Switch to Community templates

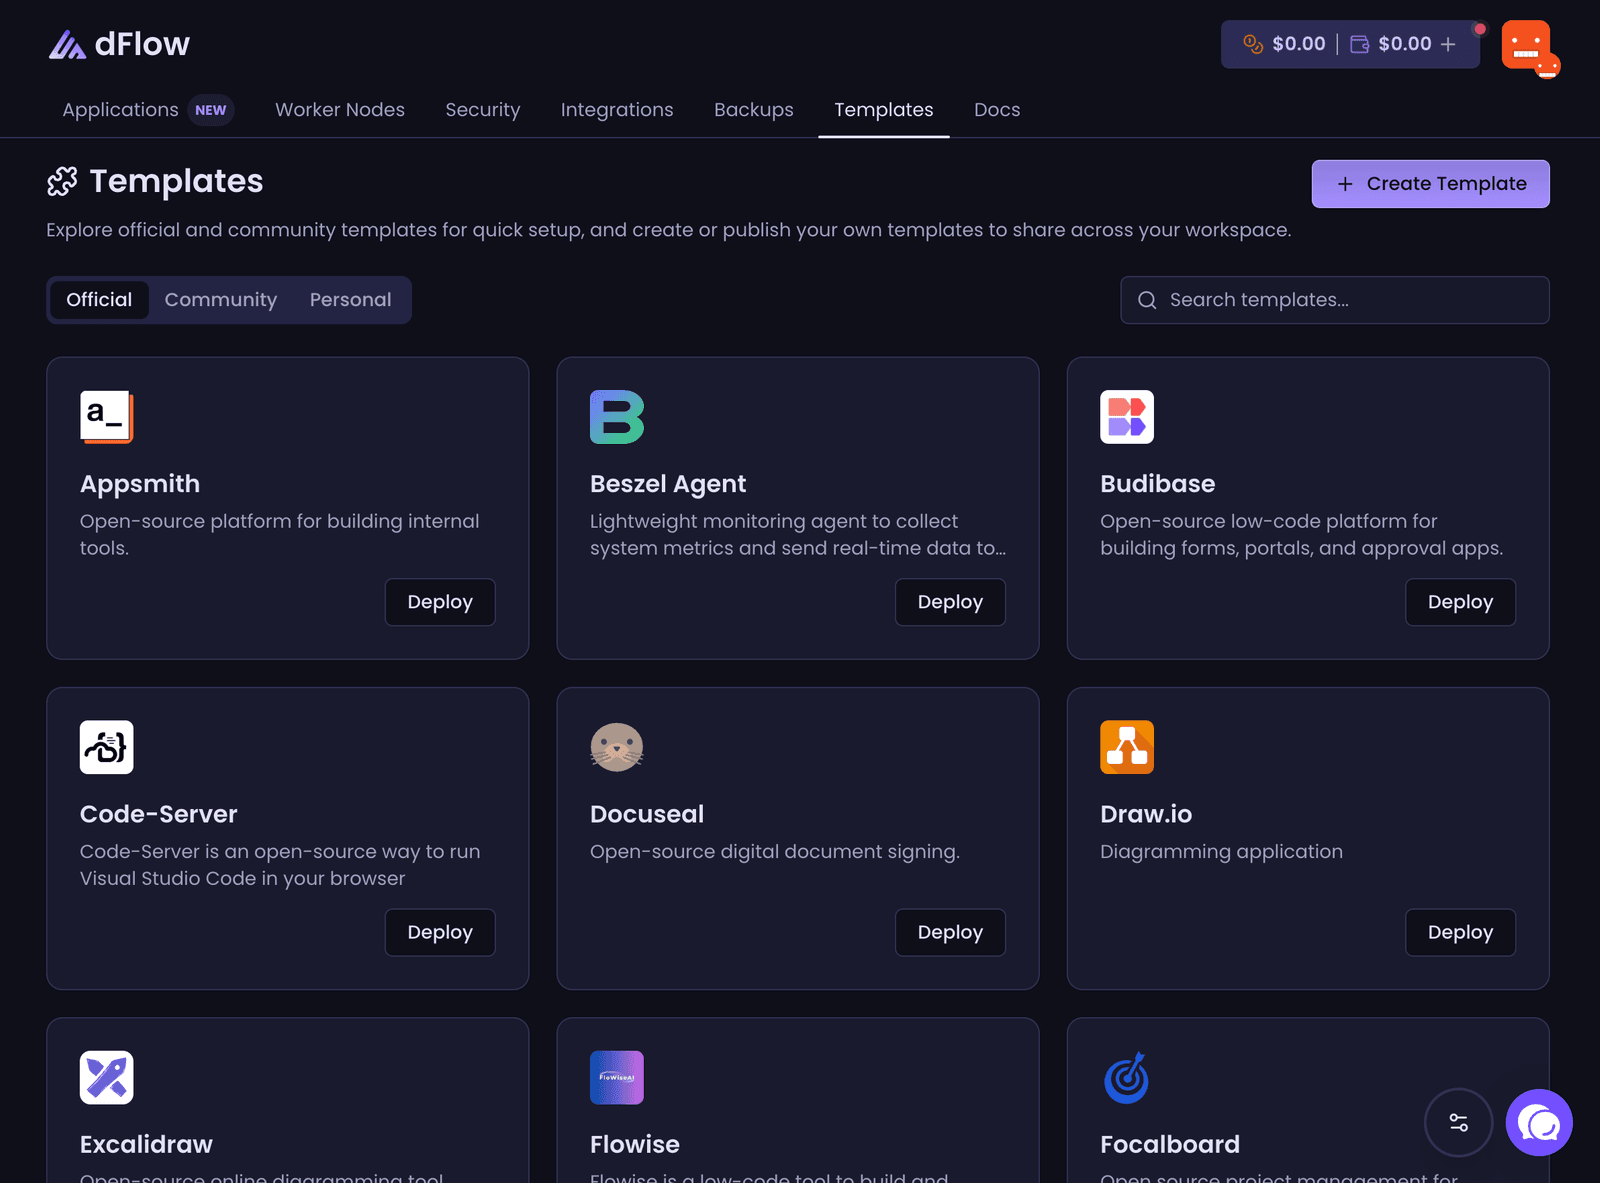[x=221, y=300]
